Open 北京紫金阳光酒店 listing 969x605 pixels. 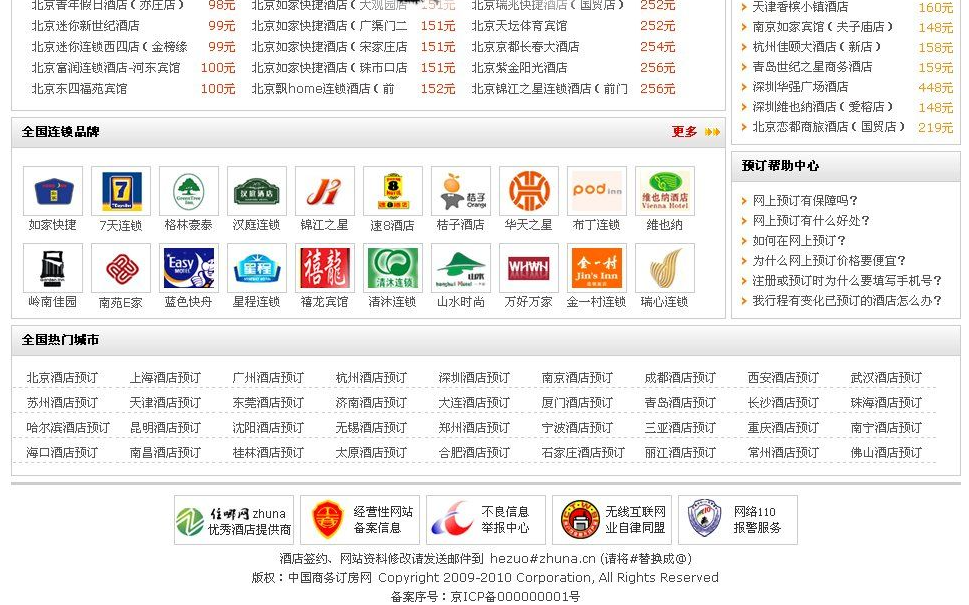(519, 67)
